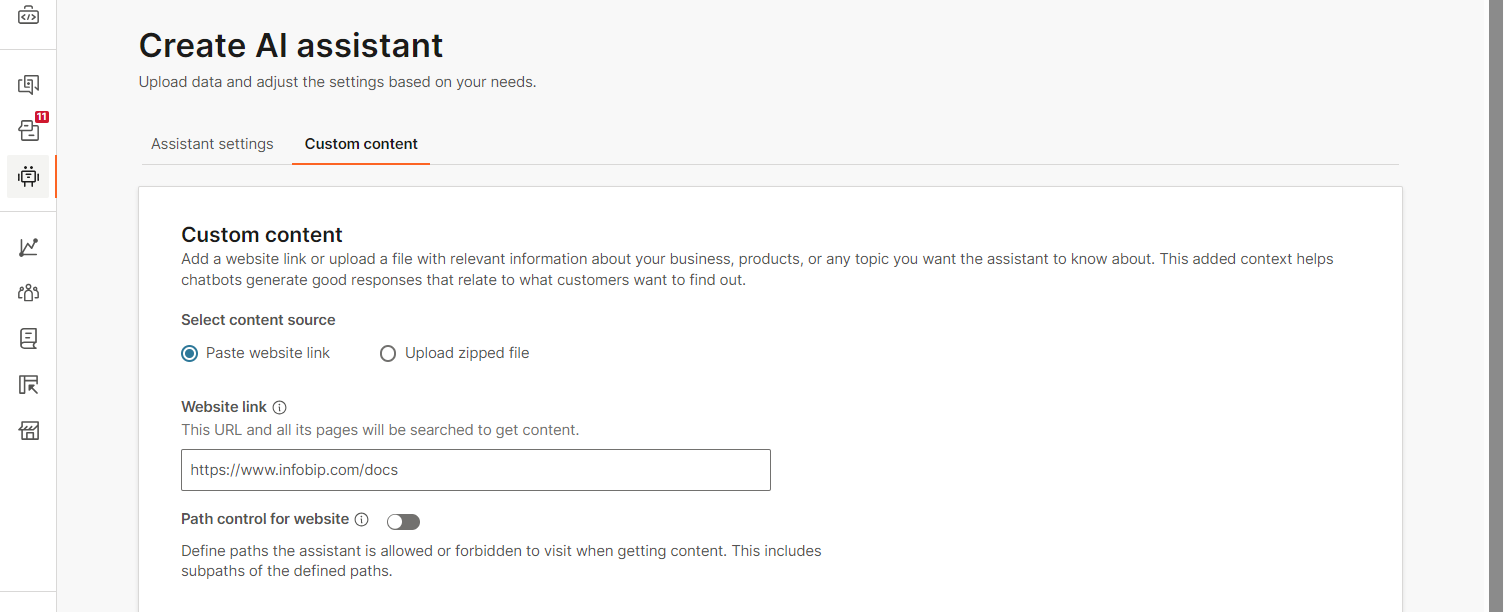Open the storefront exchange sidebar icon
This screenshot has width=1504, height=612.
click(28, 431)
